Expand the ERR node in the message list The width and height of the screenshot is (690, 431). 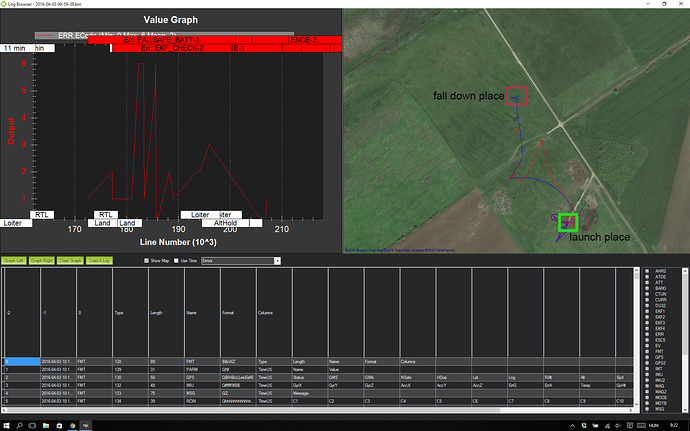pos(647,334)
